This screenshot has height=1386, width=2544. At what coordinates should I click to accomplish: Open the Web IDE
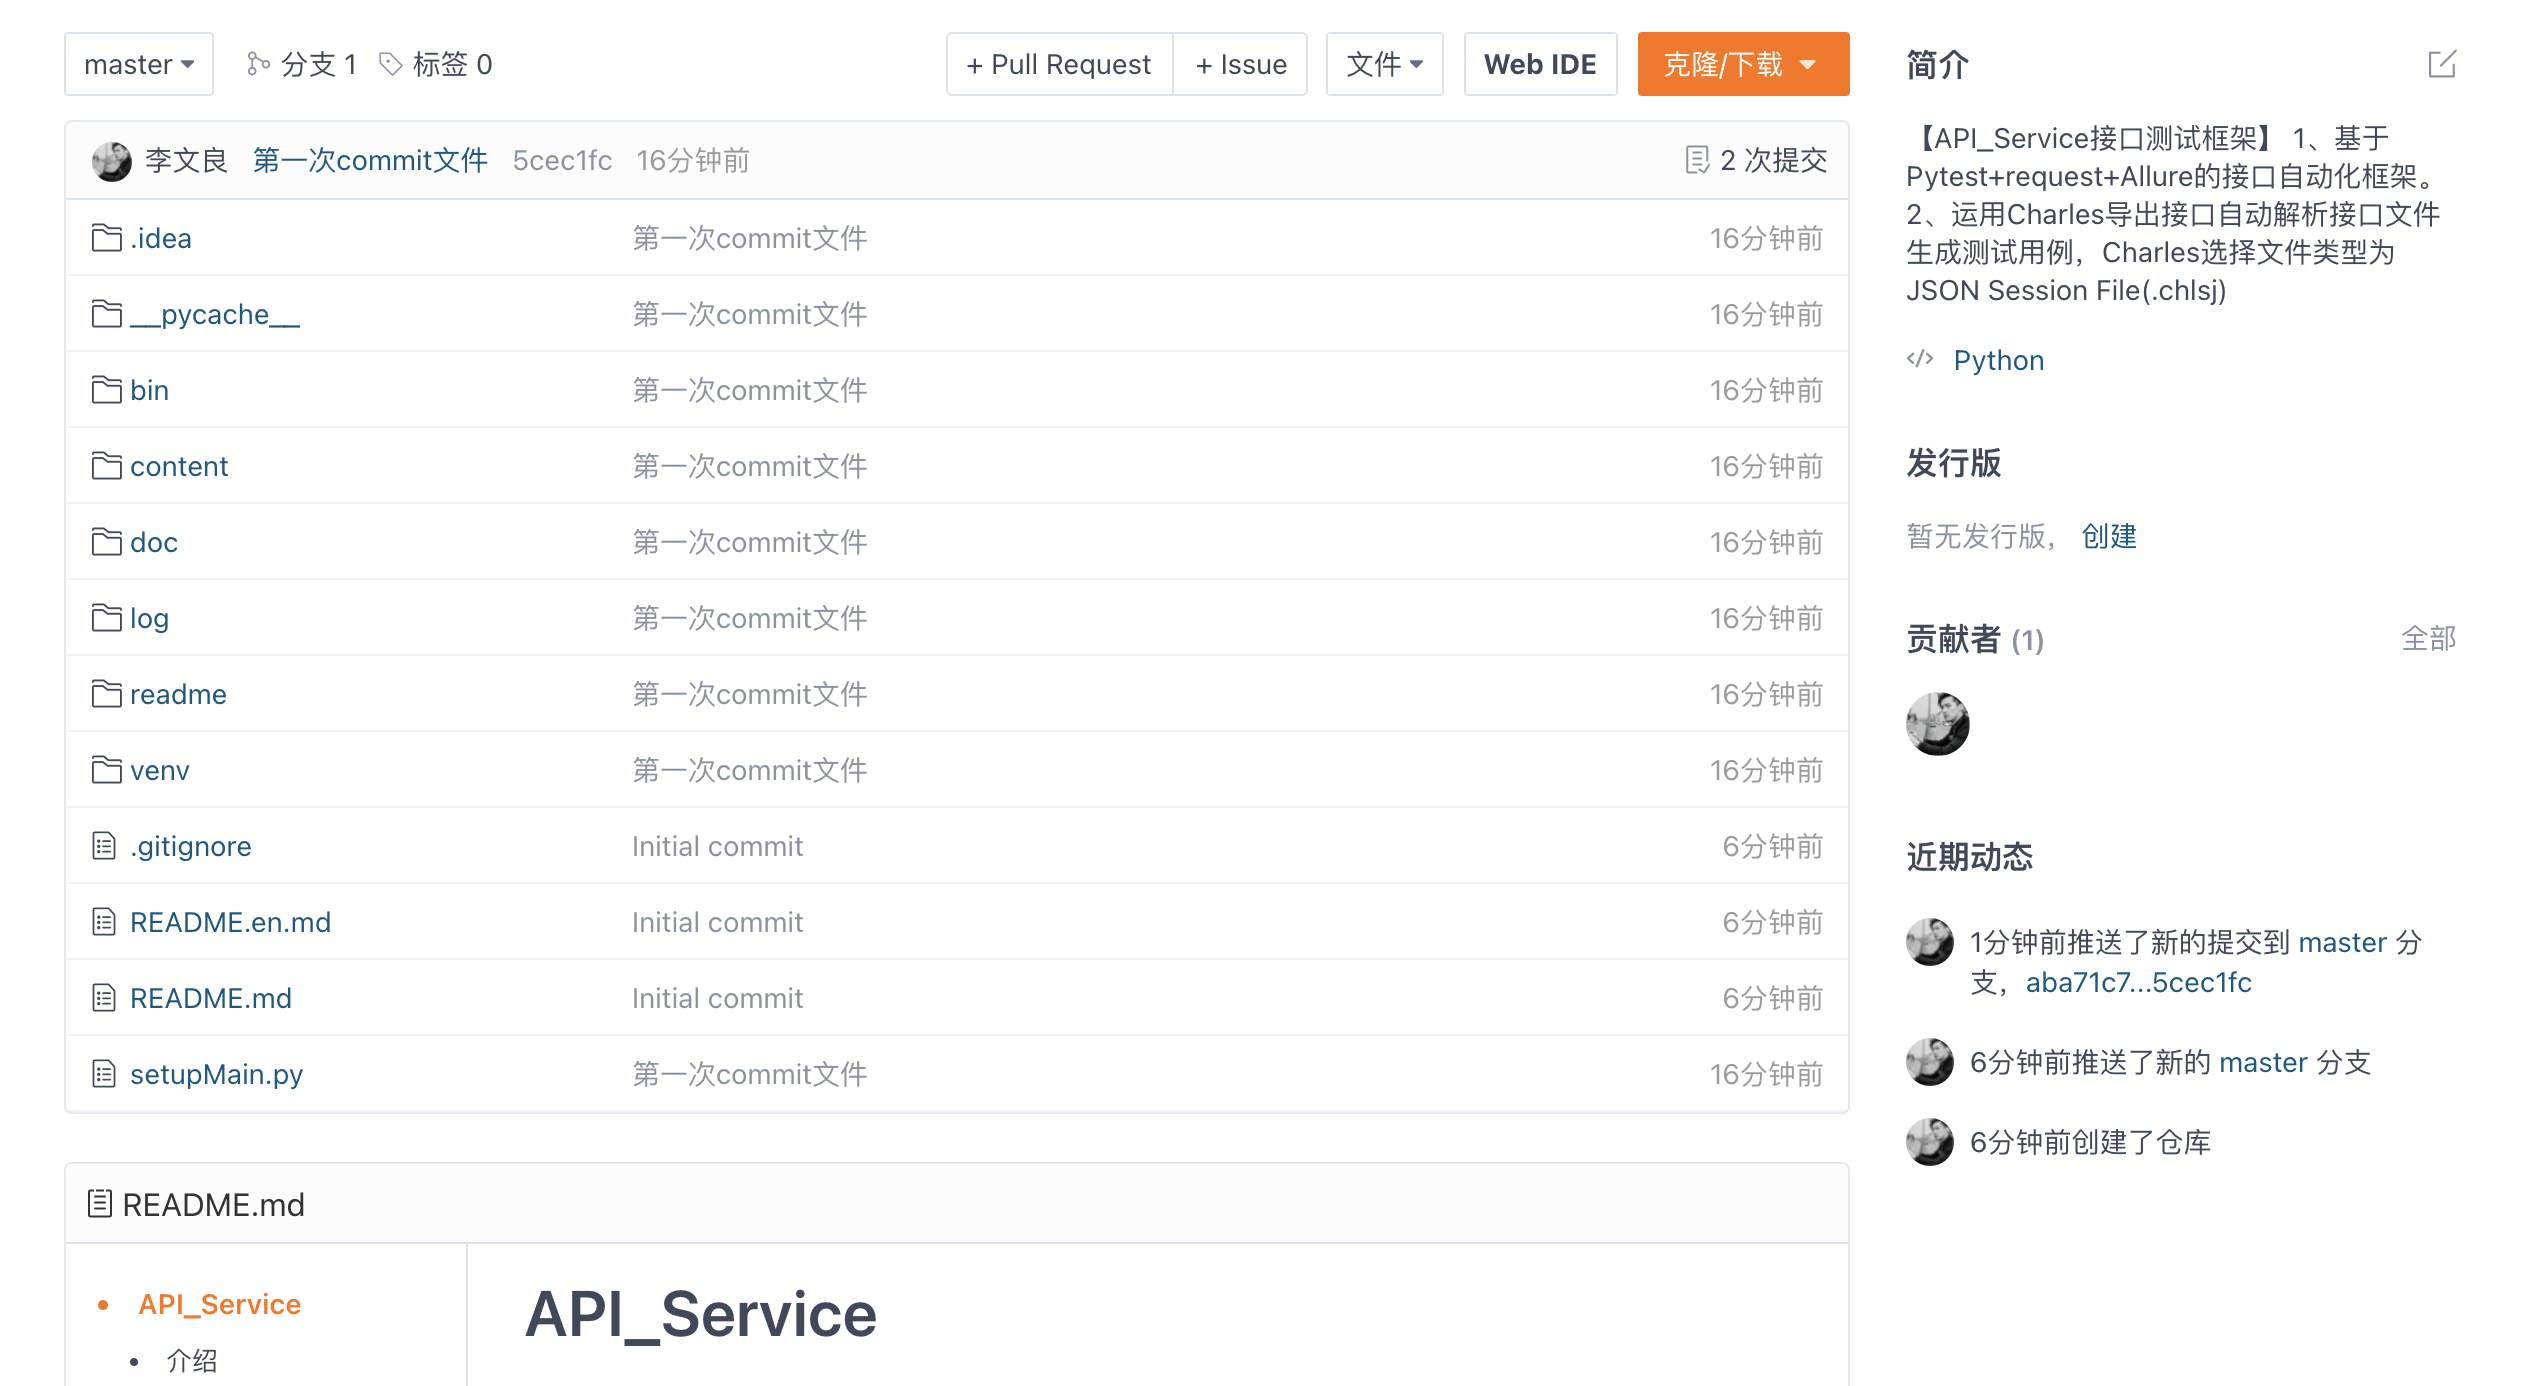click(x=1540, y=64)
